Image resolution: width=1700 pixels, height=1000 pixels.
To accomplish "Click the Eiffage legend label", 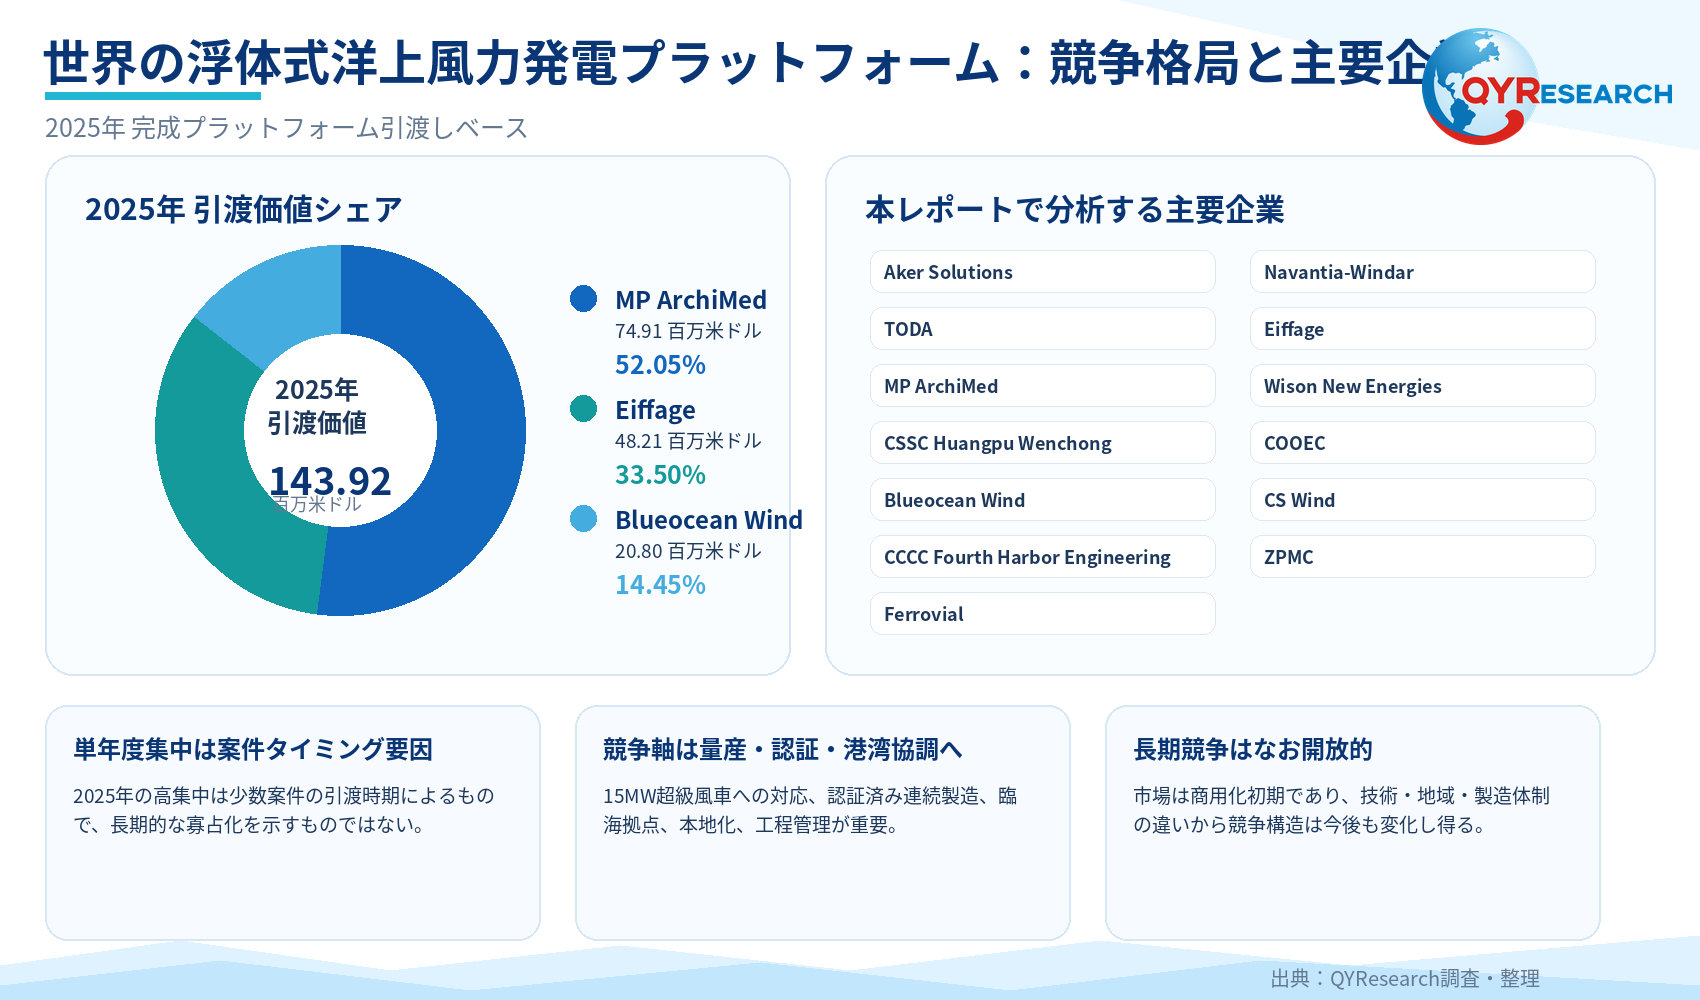I will coord(655,410).
